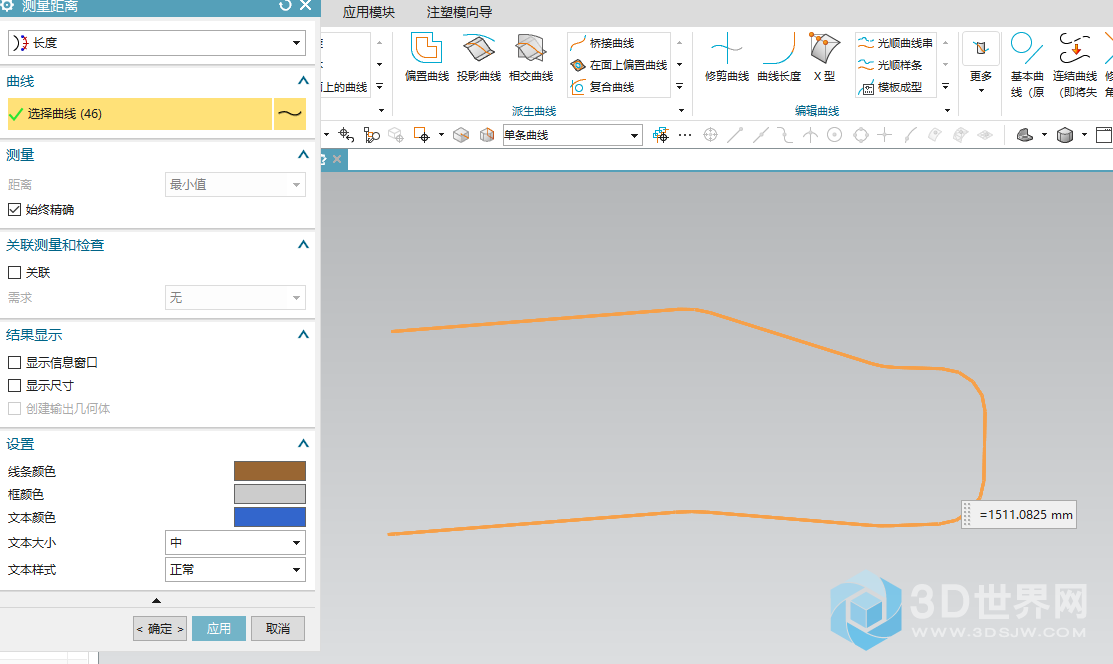Collapse the 关联测量和检查 section
The image size is (1113, 664).
303,244
